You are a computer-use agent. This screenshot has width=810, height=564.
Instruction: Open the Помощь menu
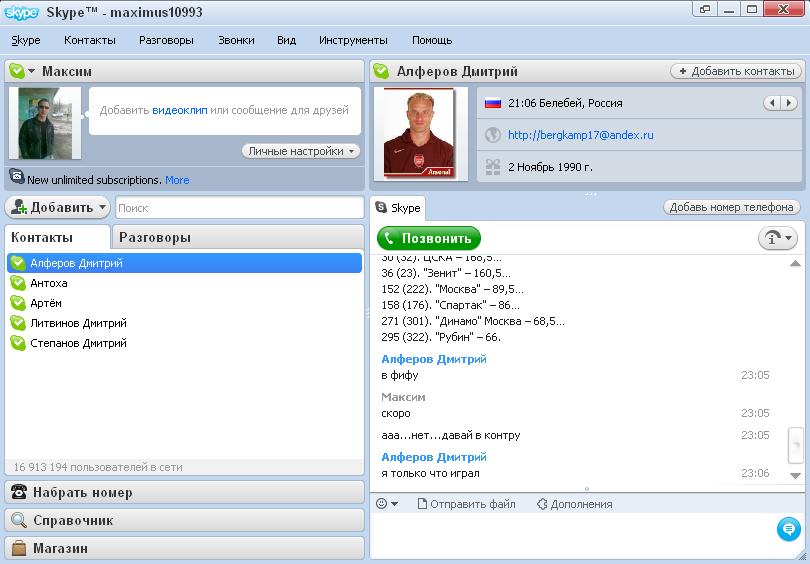(x=432, y=40)
